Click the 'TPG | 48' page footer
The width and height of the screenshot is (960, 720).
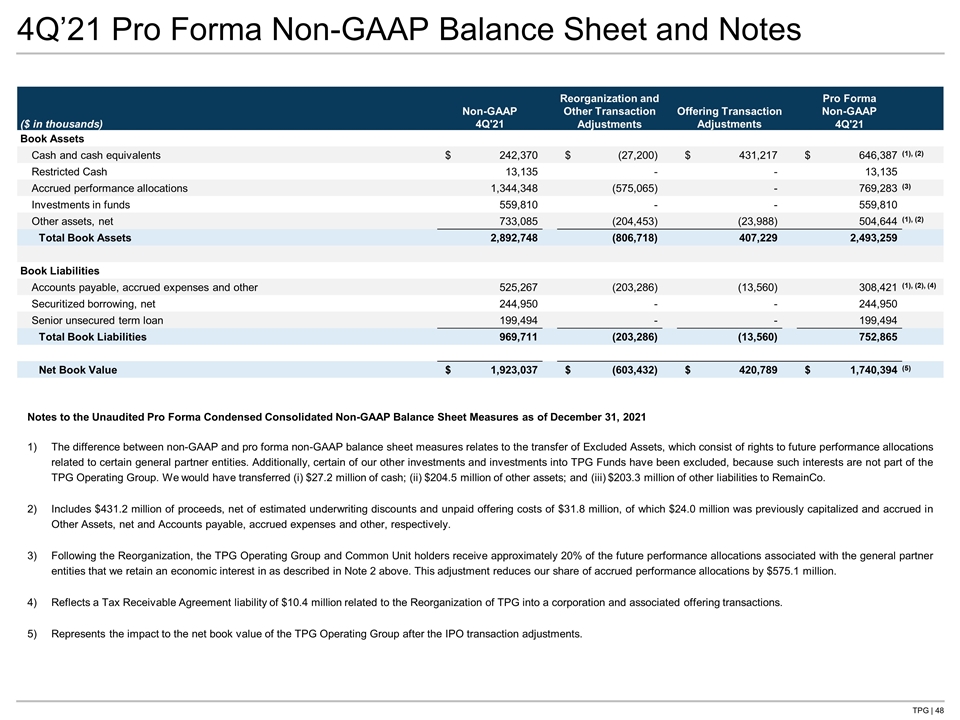928,710
